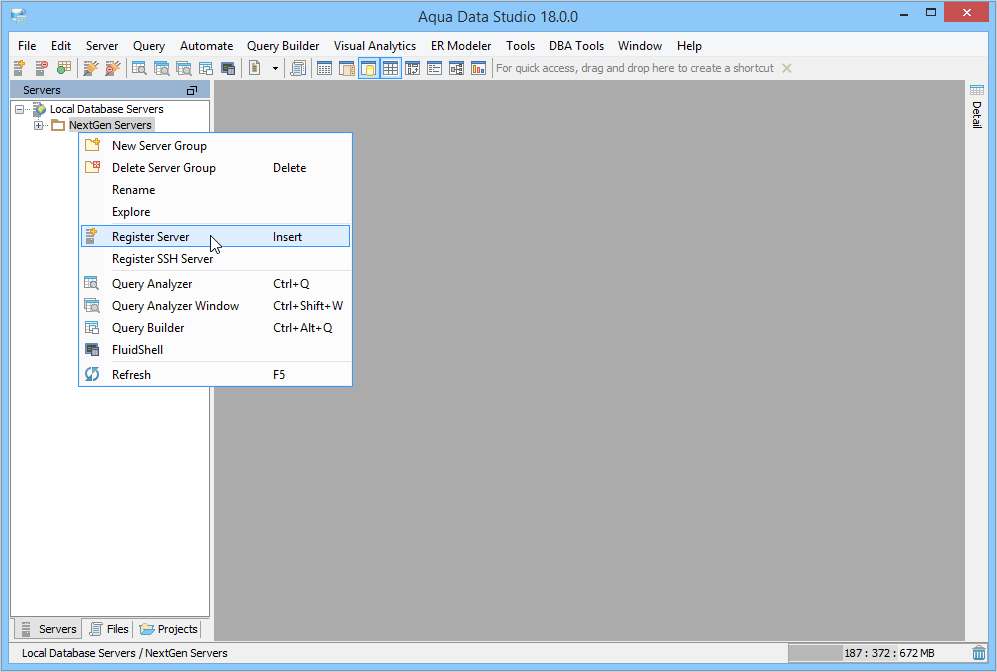Open the Automate menu
This screenshot has height=672, width=997.
tap(206, 46)
